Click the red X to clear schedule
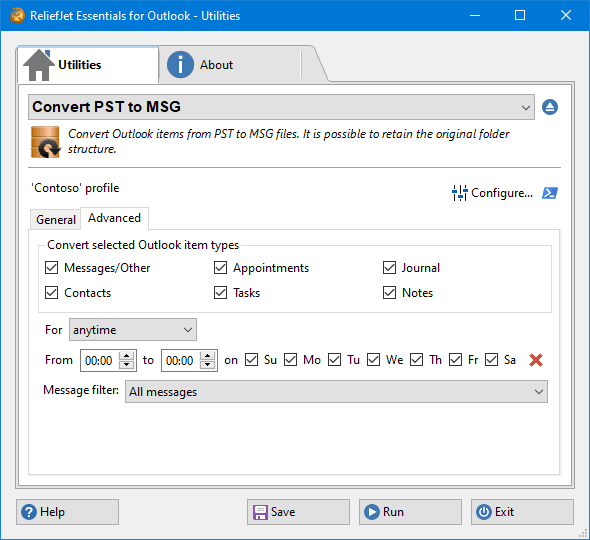This screenshot has height=540, width=590. pos(536,360)
